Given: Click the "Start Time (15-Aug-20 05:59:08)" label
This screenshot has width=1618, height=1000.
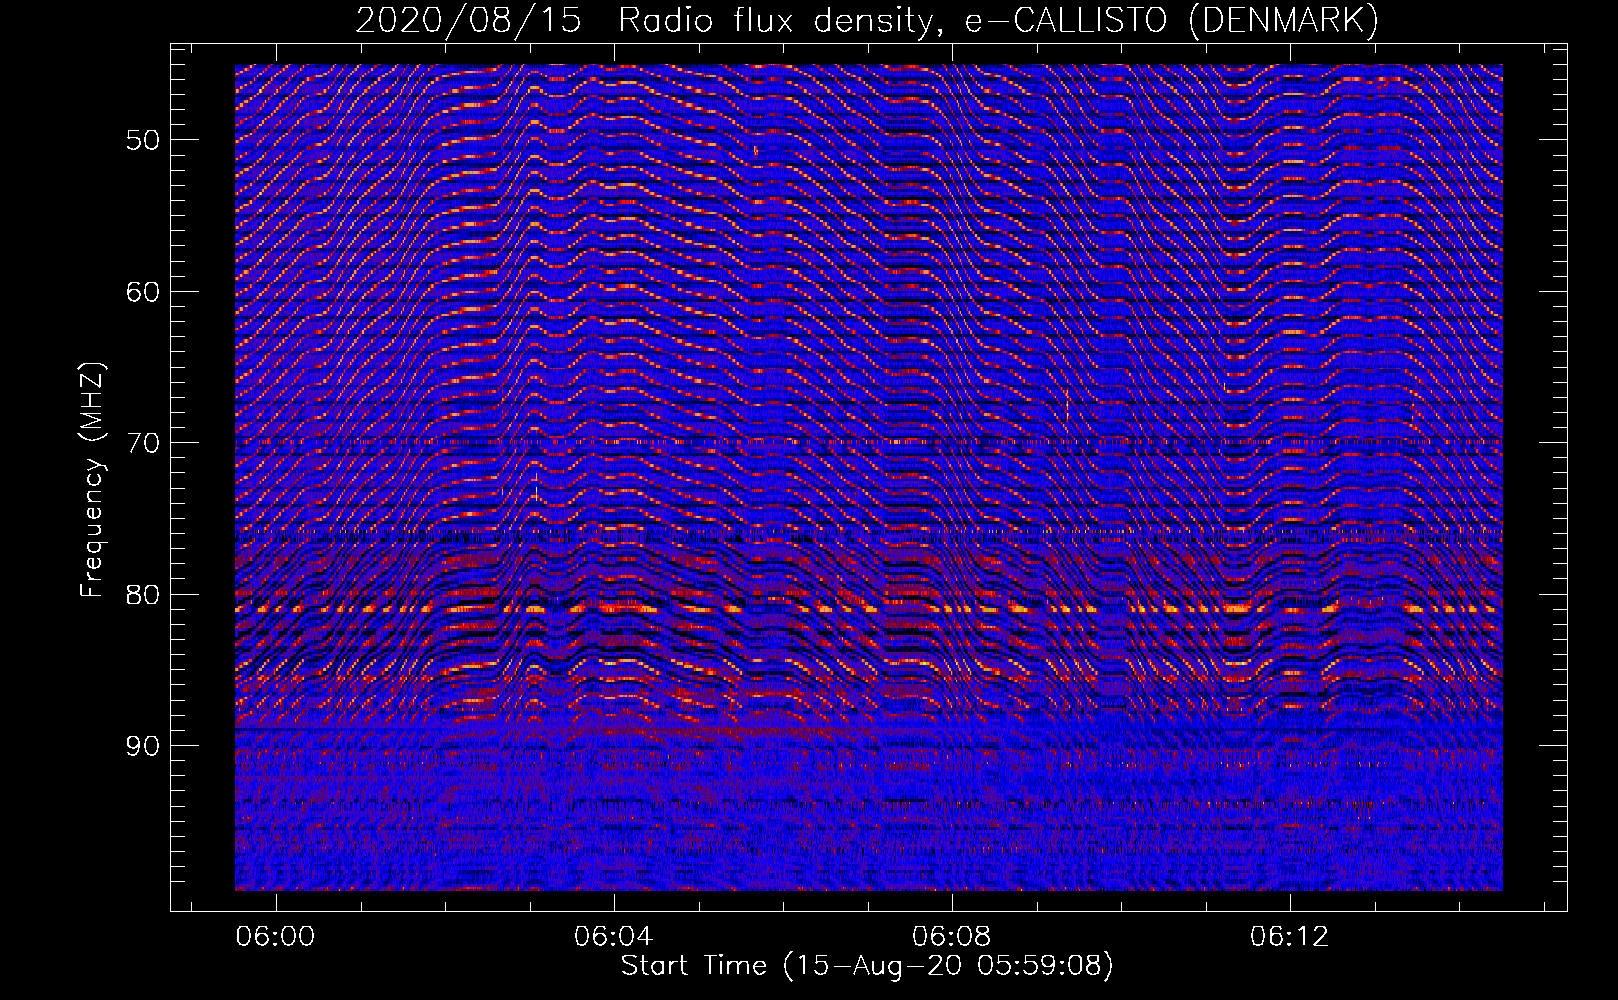Looking at the screenshot, I should click(867, 966).
